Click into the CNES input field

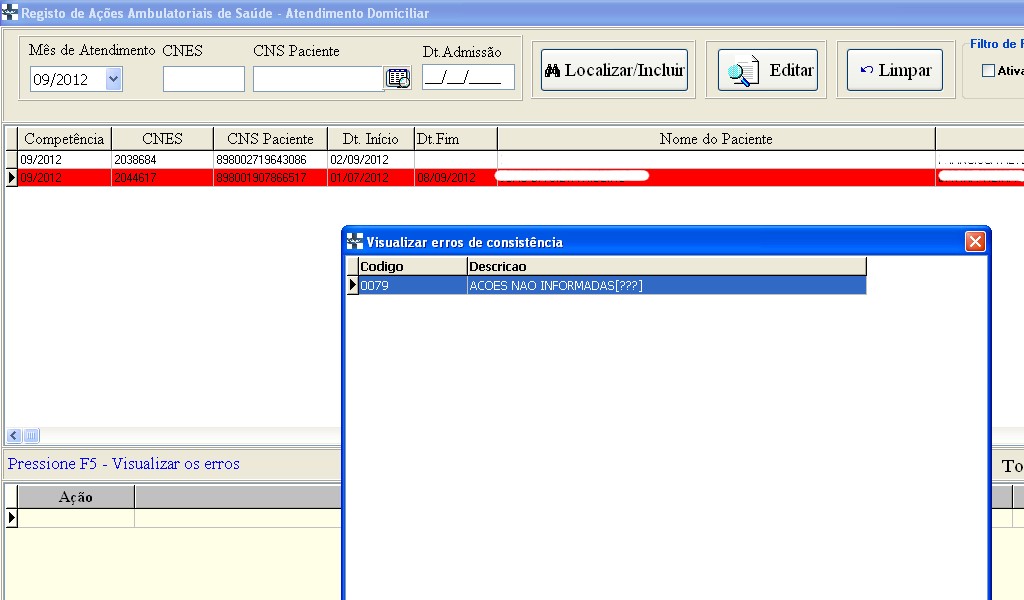coord(203,79)
